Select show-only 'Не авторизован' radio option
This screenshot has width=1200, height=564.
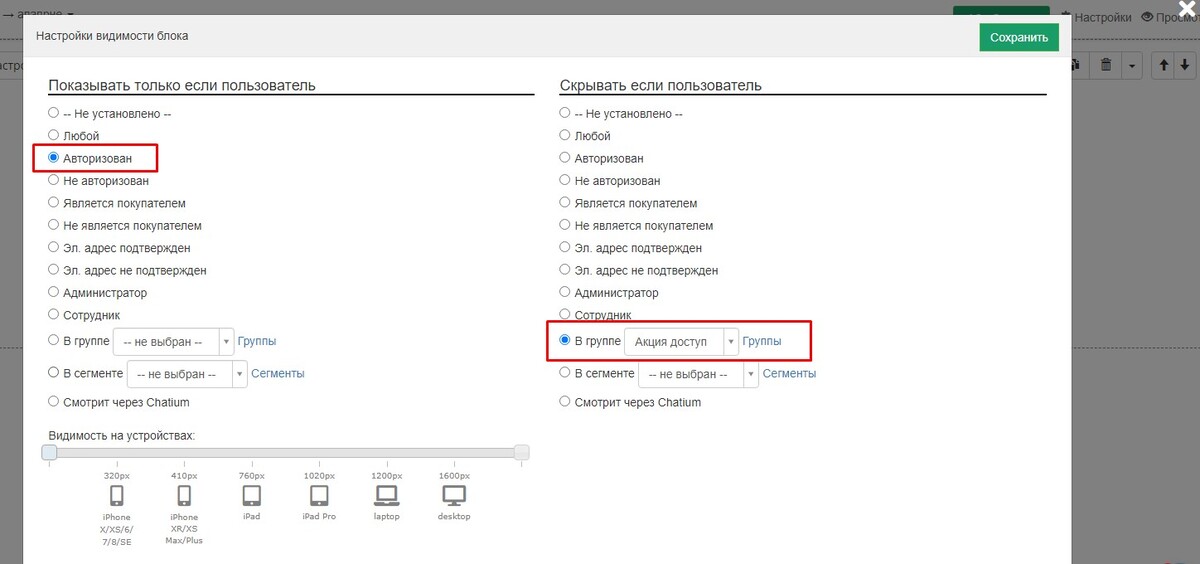[54, 180]
